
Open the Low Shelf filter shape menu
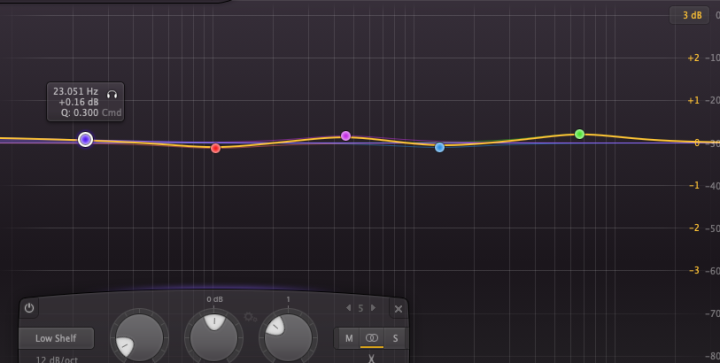click(x=56, y=338)
